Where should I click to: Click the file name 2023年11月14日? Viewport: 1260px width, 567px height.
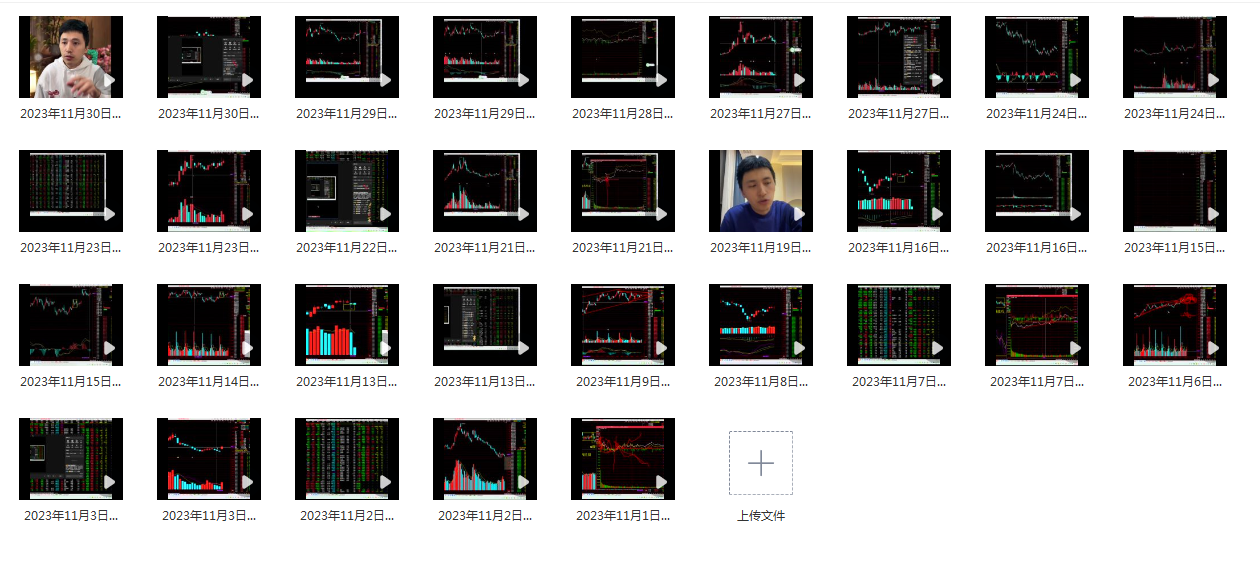[209, 381]
